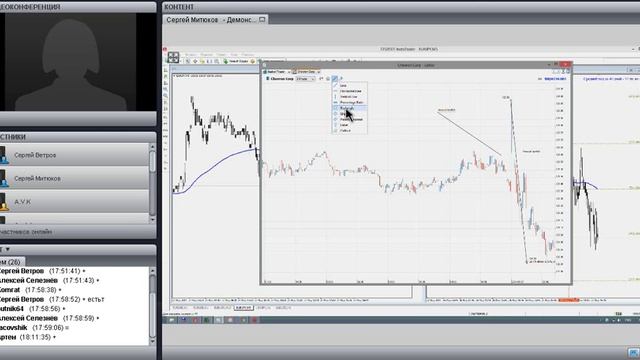Click icon at bottom-right corner of content panel
This screenshot has height=360, width=640.
pos(634,353)
